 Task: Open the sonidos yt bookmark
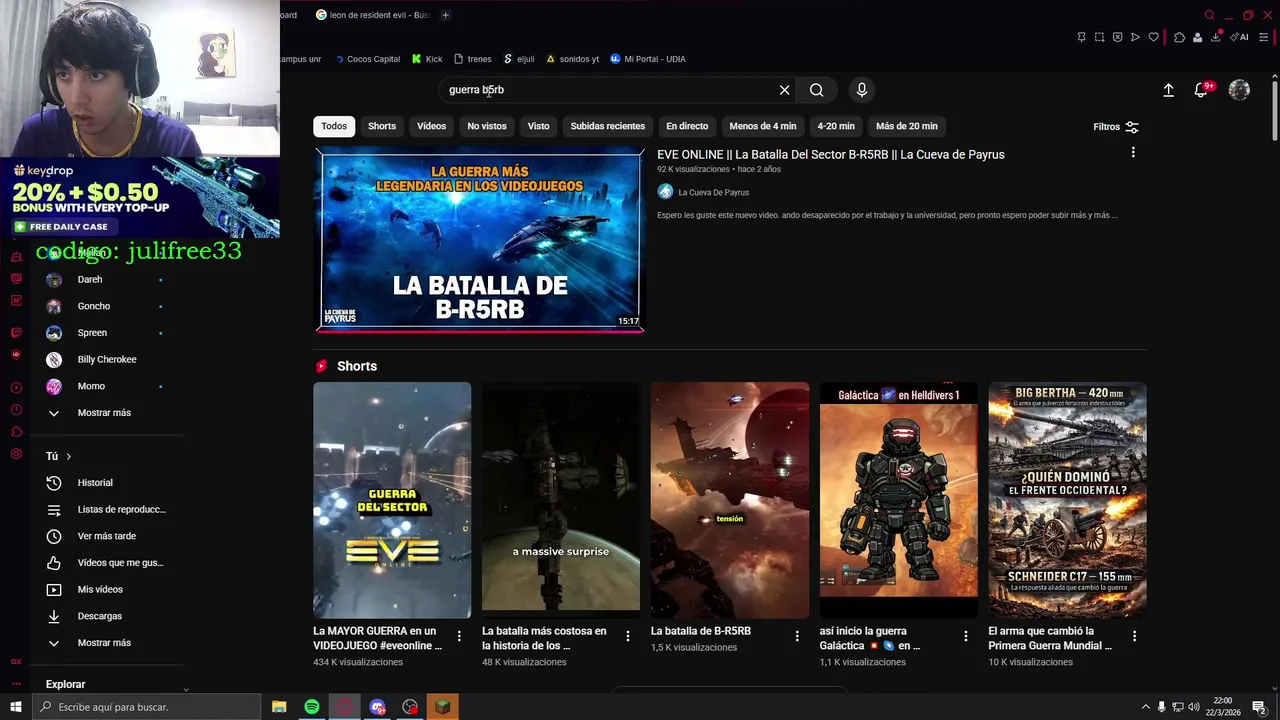572,59
